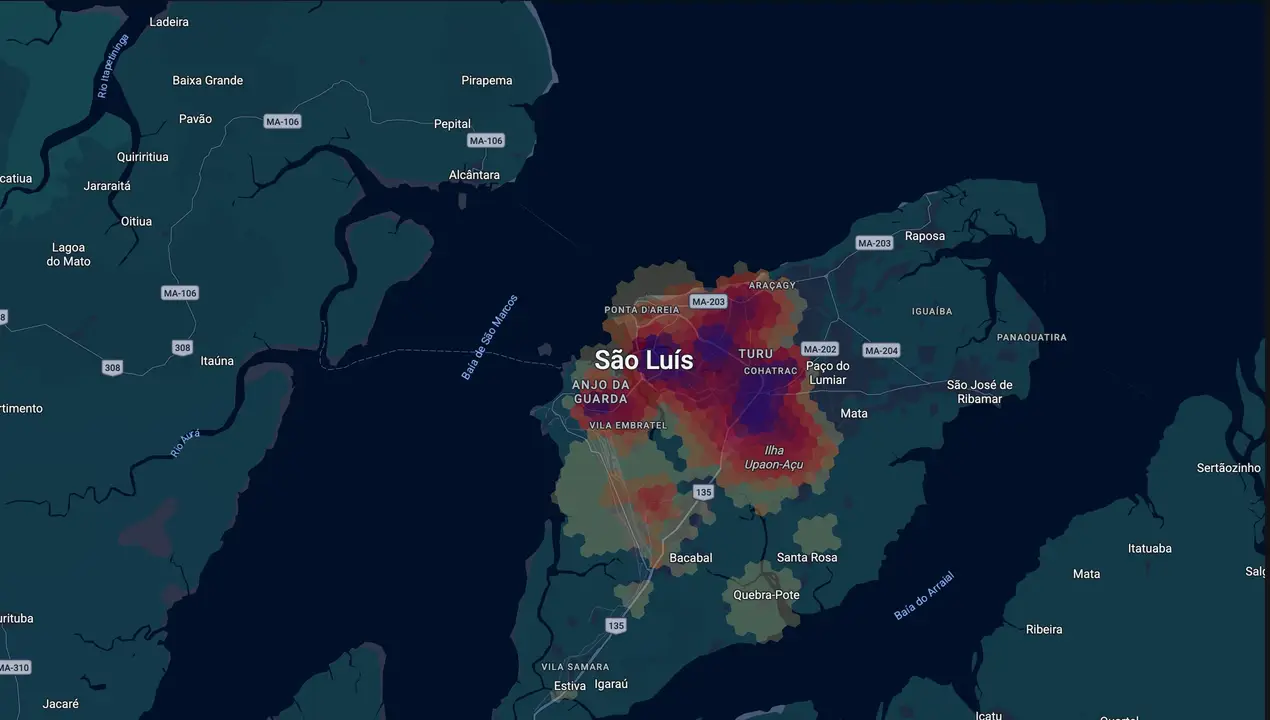Click the Quebra-Pote label
Screen dimensions: 1270x720
click(767, 595)
